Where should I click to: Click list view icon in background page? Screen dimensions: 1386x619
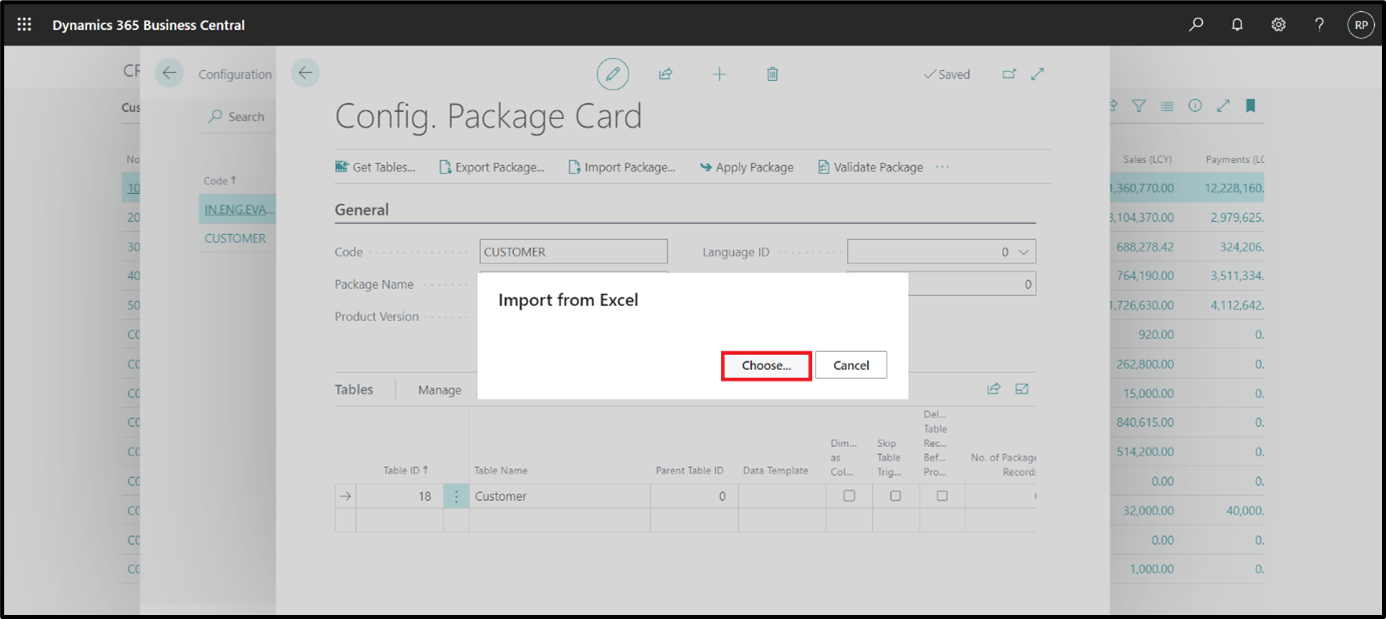(1167, 105)
